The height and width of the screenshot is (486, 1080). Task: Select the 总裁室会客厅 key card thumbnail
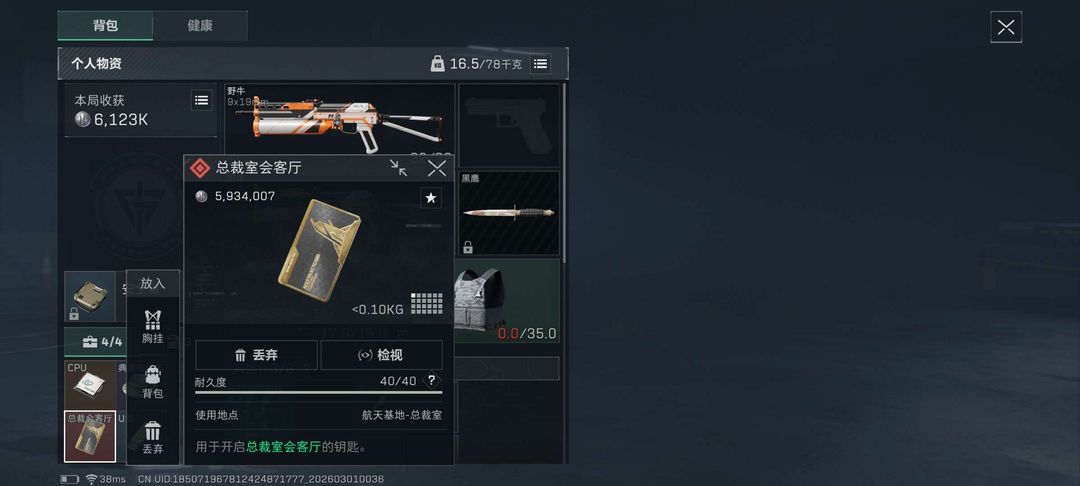[x=90, y=436]
